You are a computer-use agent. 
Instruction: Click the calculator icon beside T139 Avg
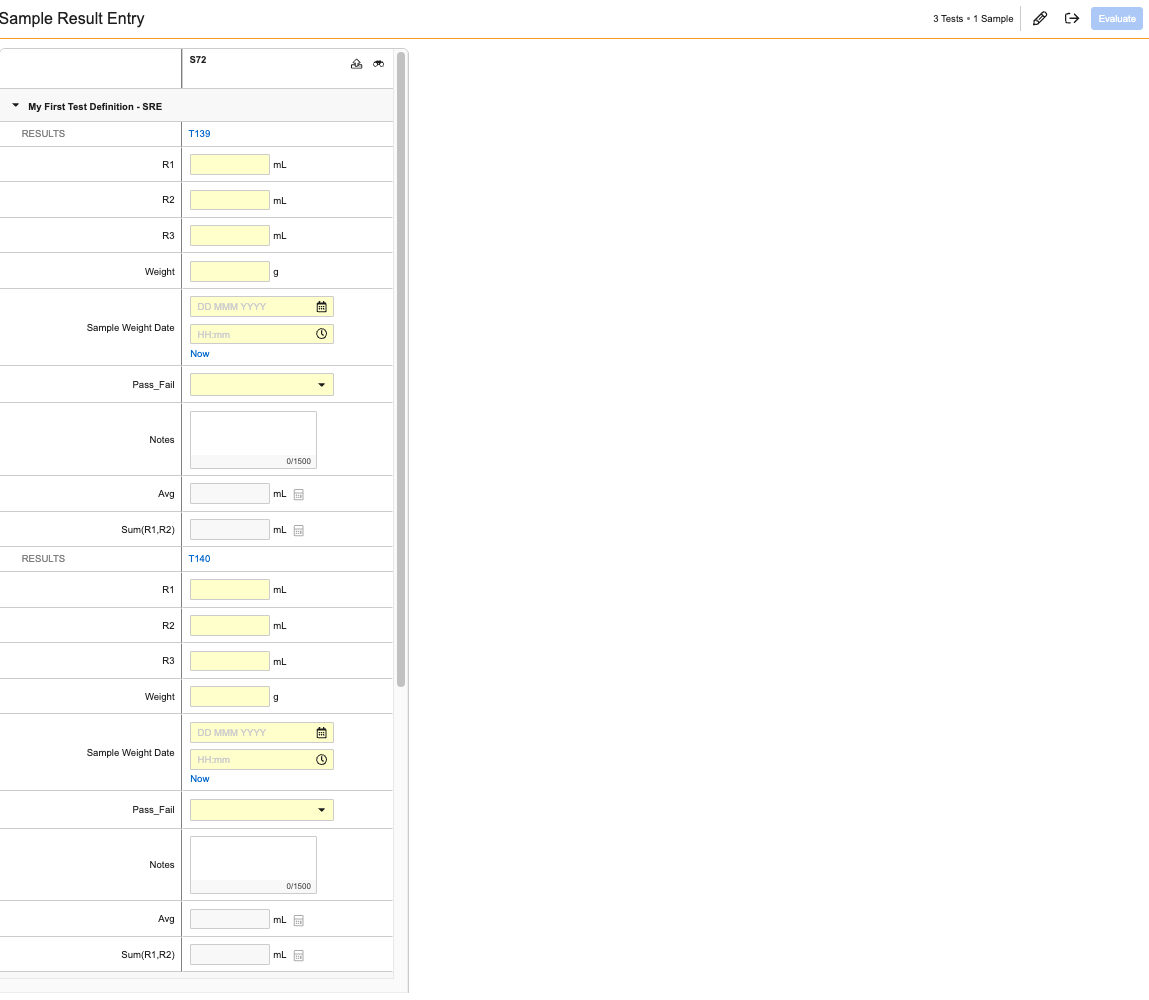click(x=299, y=495)
